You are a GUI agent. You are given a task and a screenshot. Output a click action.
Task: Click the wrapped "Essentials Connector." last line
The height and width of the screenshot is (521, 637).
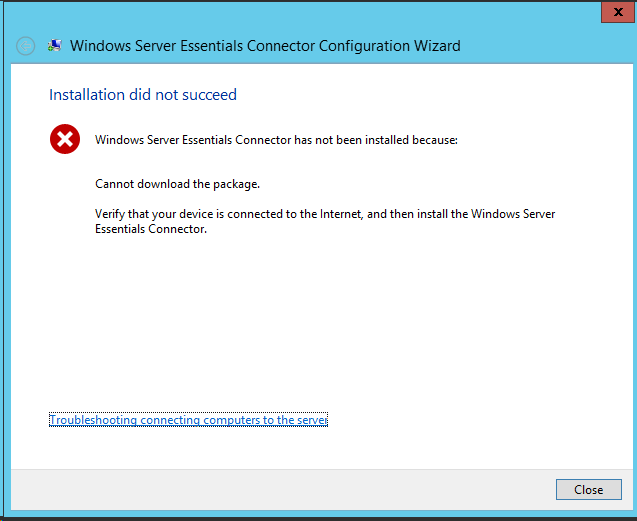(151, 229)
